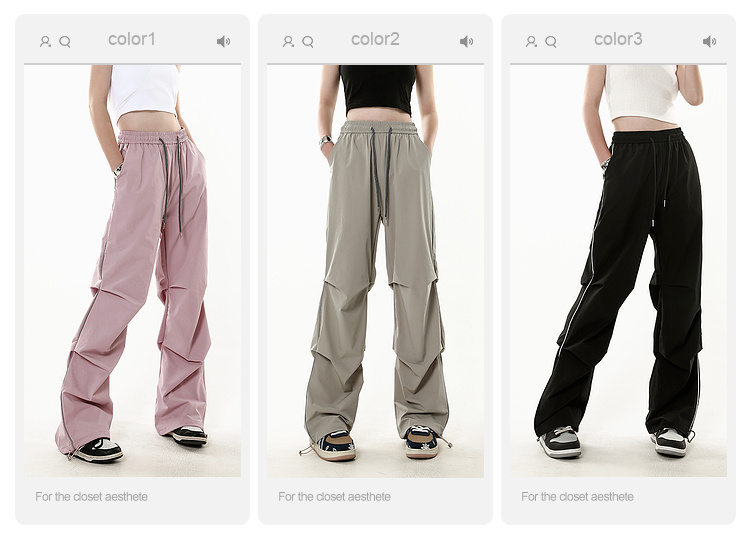Select the color3 title label
The width and height of the screenshot is (750, 539).
pyautogui.click(x=618, y=39)
